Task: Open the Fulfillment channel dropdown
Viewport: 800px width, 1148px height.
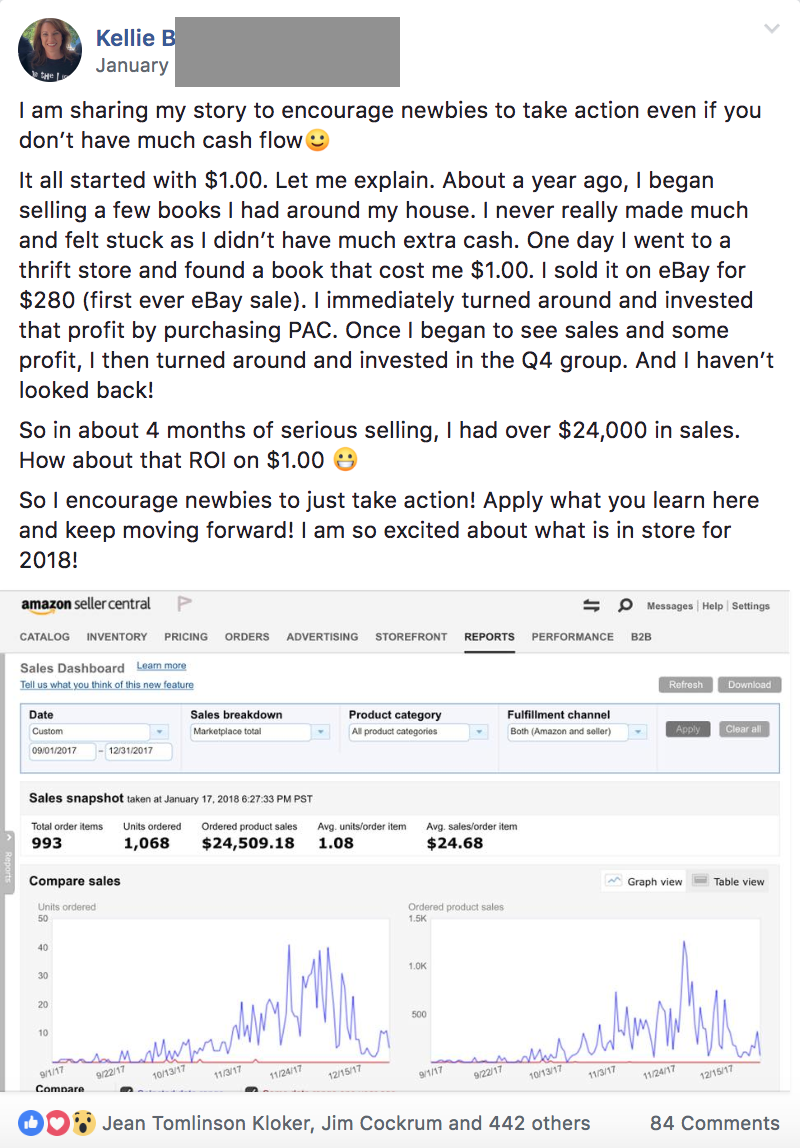Action: tap(639, 732)
